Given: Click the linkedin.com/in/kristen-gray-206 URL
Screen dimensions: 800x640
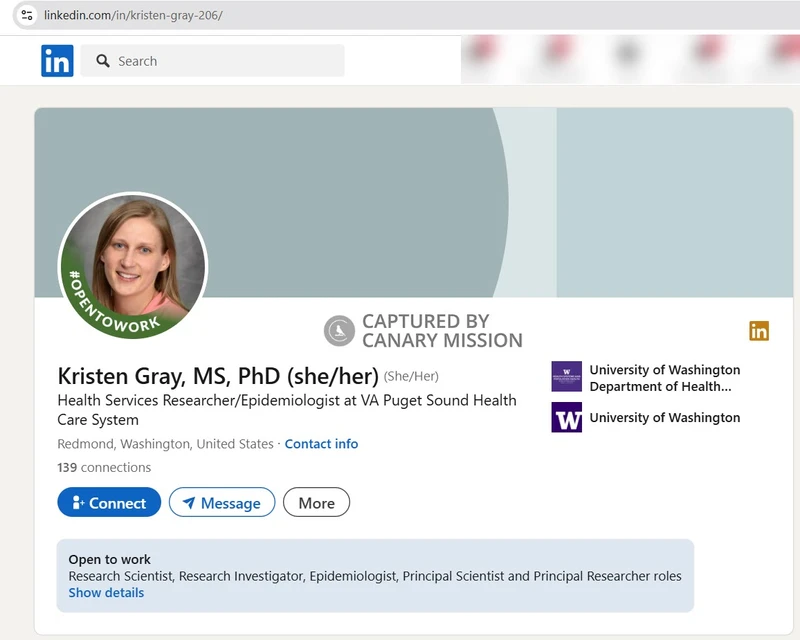Looking at the screenshot, I should (133, 15).
